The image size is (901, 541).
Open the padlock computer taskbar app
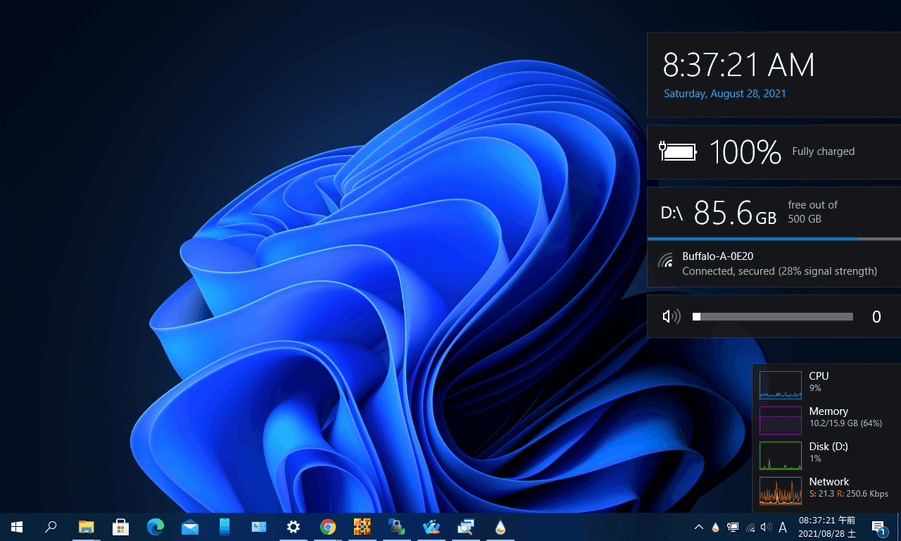(396, 527)
